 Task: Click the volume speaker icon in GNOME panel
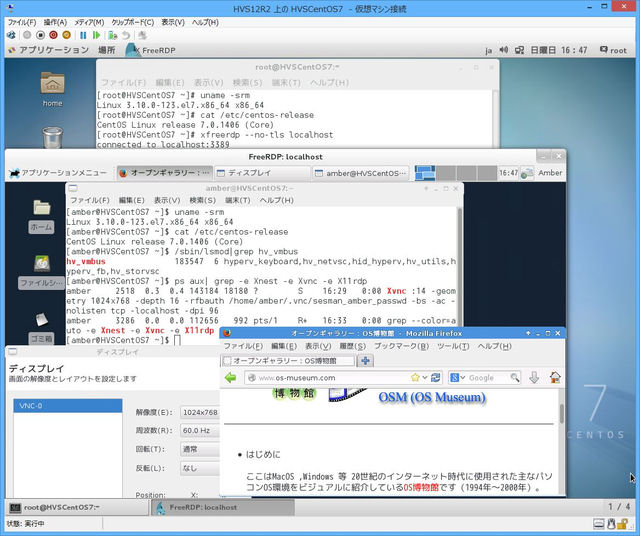tap(504, 50)
